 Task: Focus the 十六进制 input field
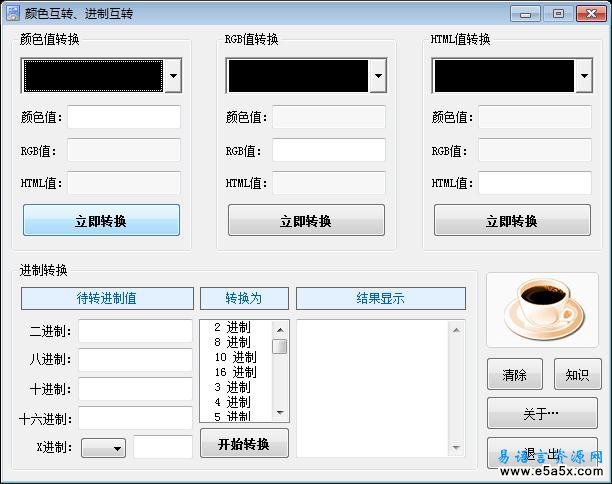tap(135, 418)
